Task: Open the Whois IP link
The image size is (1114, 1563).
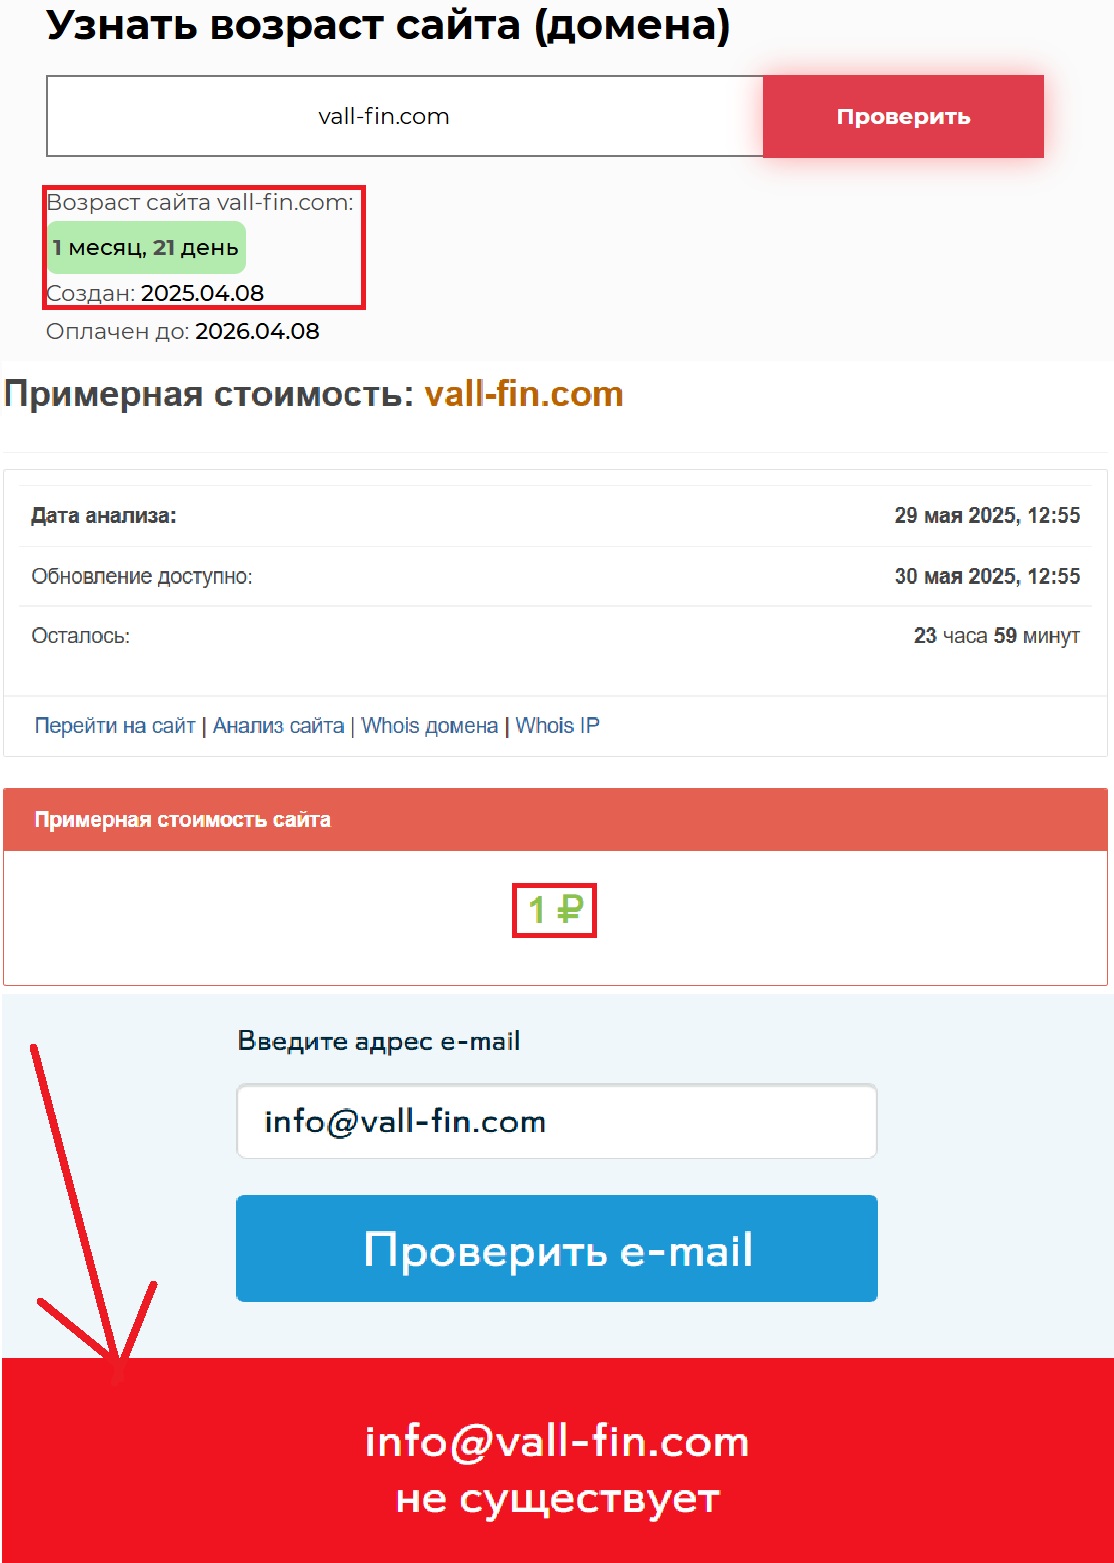Action: [x=557, y=726]
